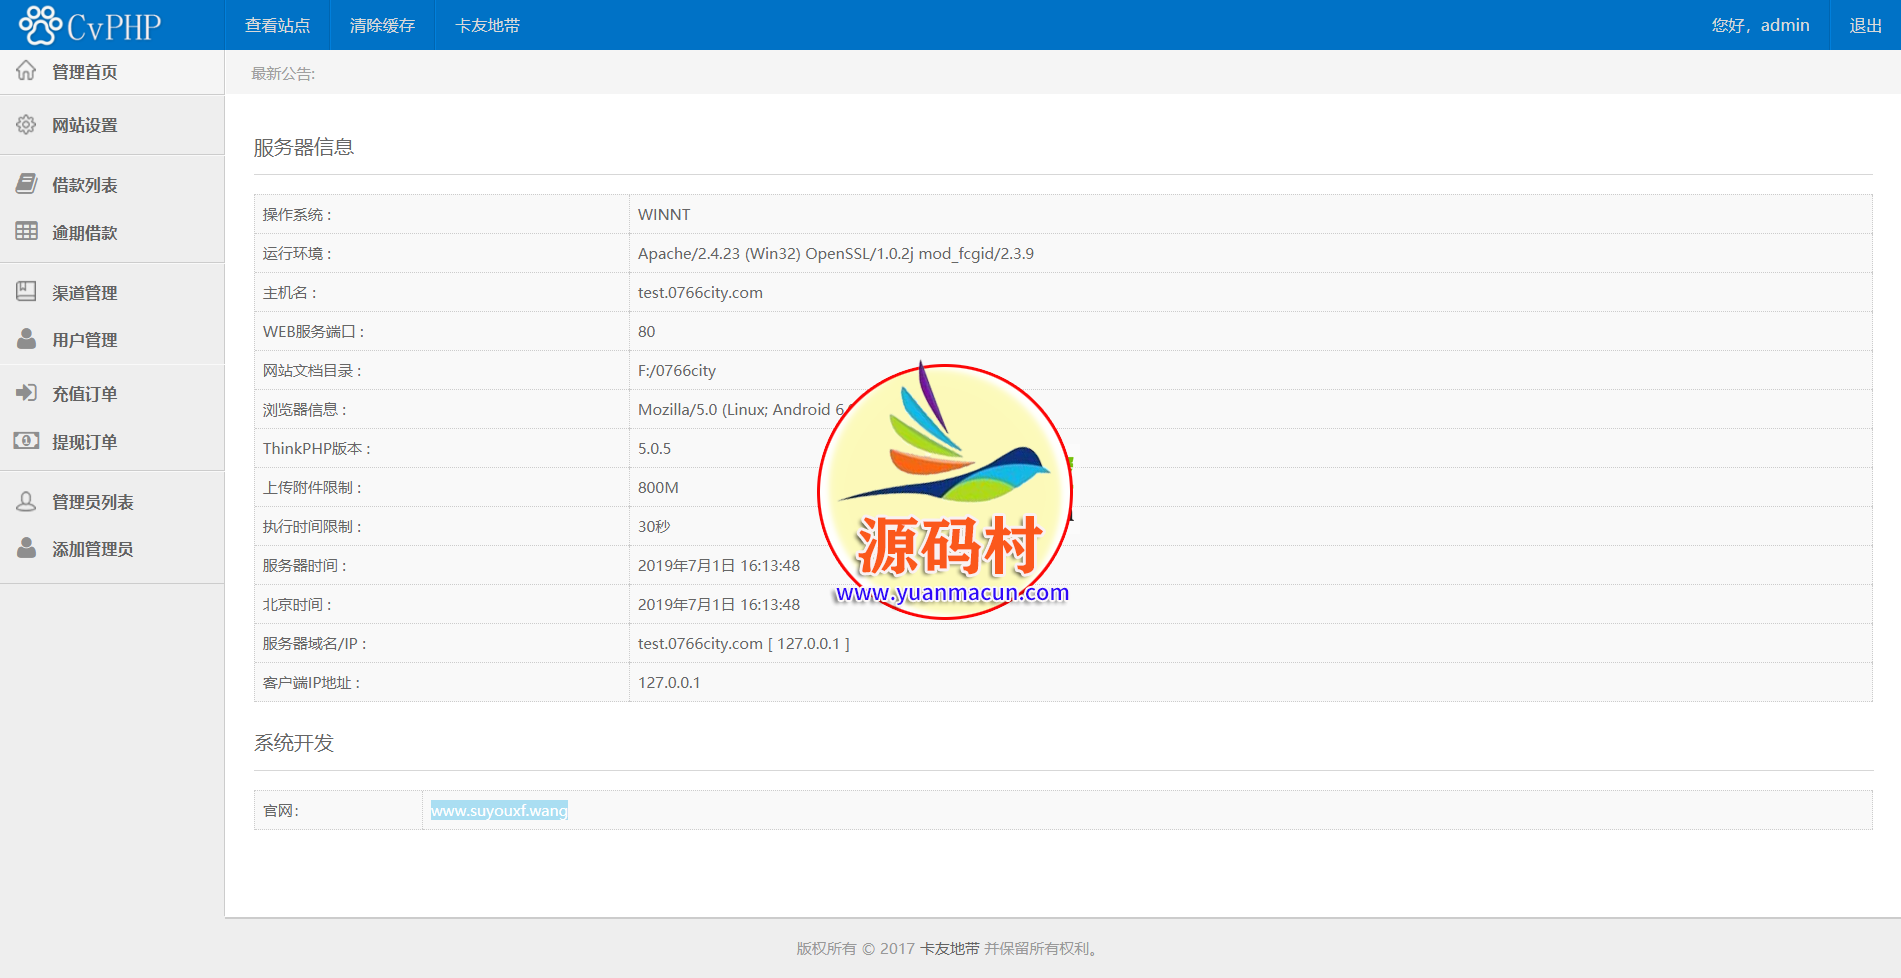This screenshot has height=978, width=1901.
Task: Click the icon next to 渠道管理
Action: coord(26,292)
